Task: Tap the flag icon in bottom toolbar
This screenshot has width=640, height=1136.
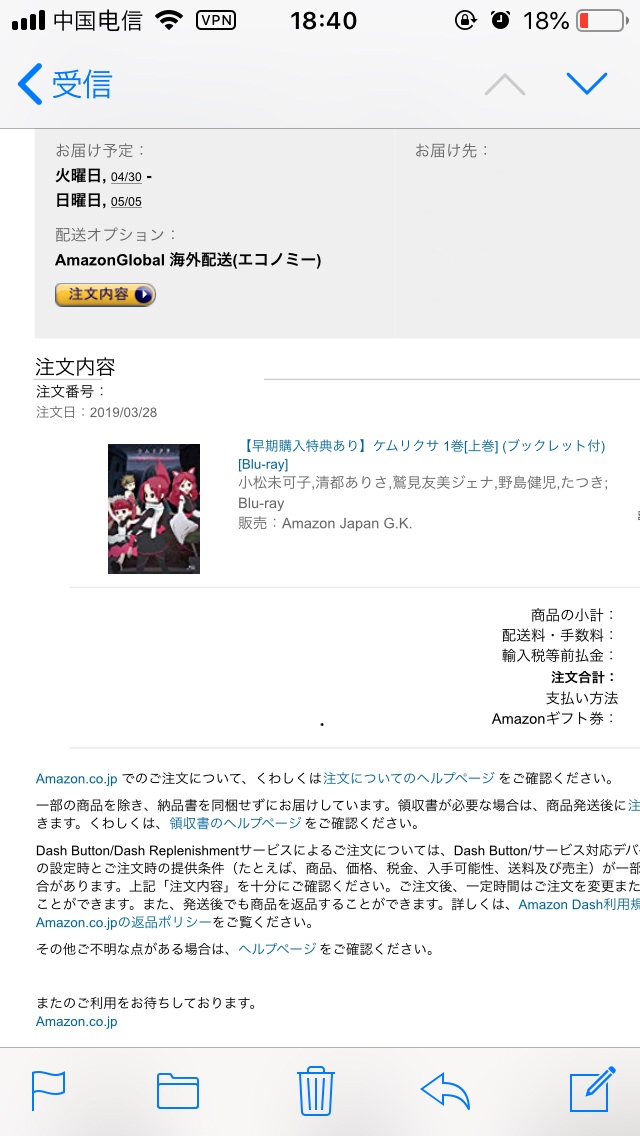Action: [x=49, y=1090]
